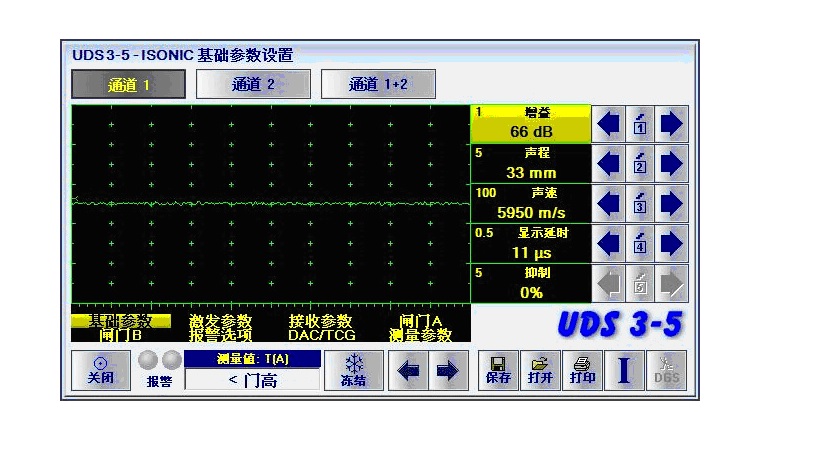Image resolution: width=819 pixels, height=460 pixels.
Task: Decrease gain with left arrow beside 增益
Action: point(609,124)
